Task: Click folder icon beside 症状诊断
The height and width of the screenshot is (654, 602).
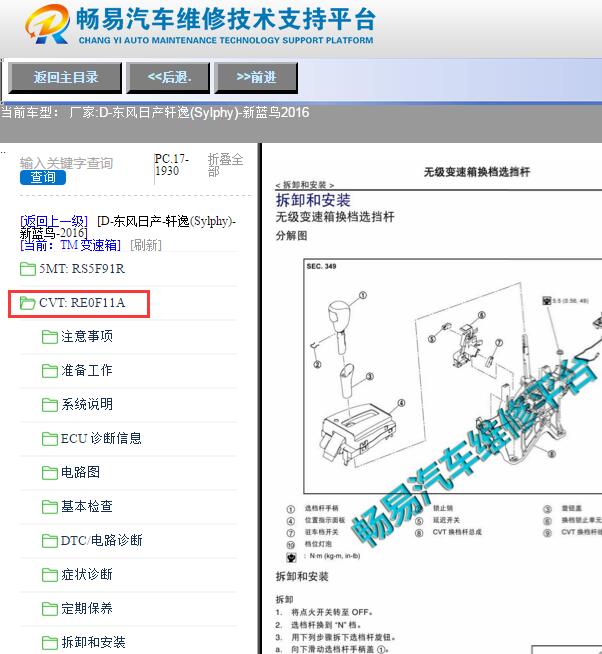Action: (50, 575)
